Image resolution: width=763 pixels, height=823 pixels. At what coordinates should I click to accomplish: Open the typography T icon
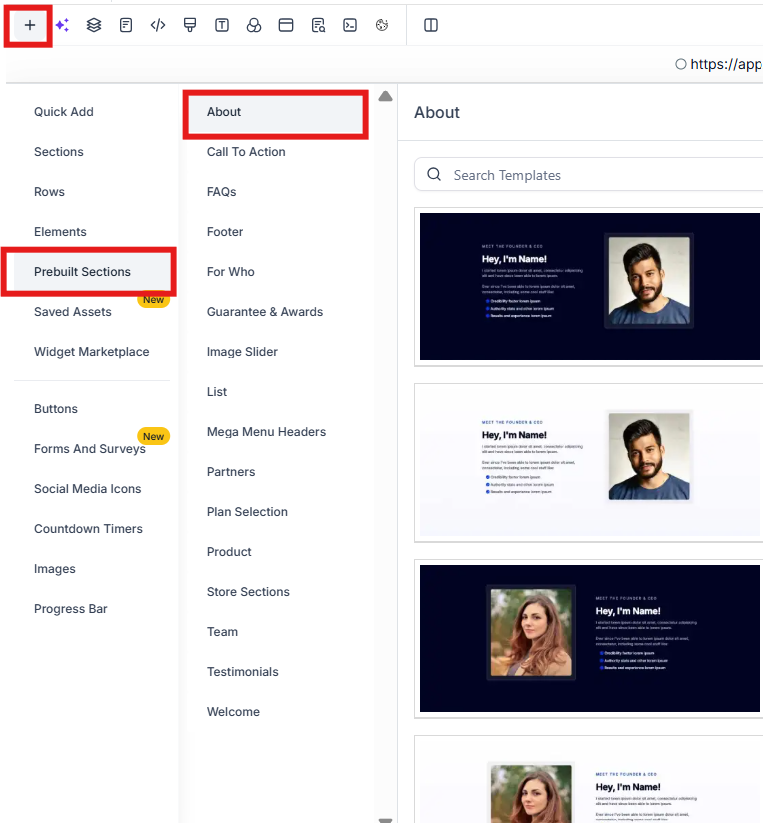click(222, 25)
